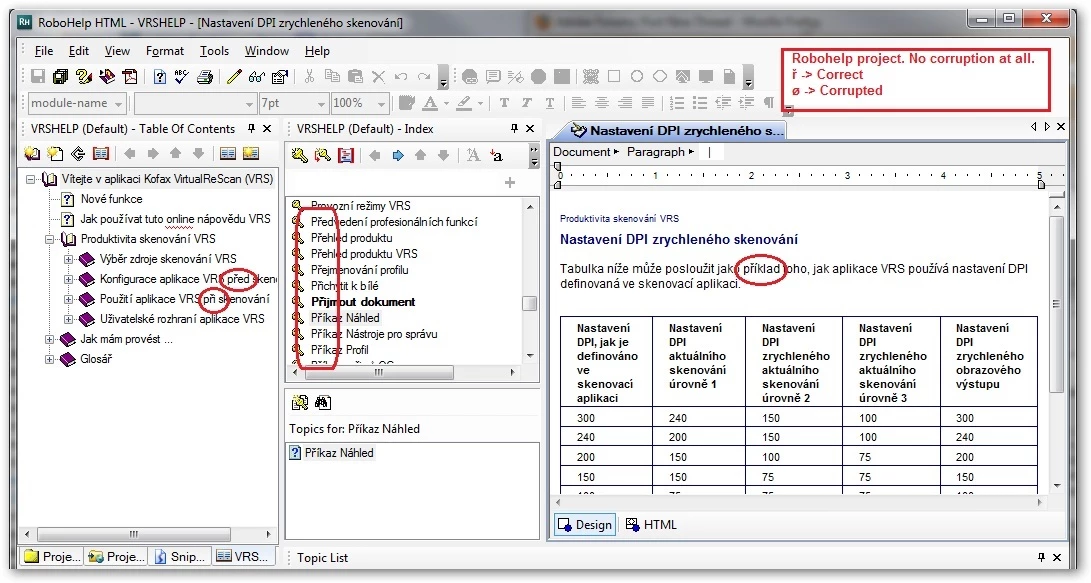Image resolution: width=1091 pixels, height=583 pixels.
Task: Click the highlighter pen color icon
Action: click(464, 104)
